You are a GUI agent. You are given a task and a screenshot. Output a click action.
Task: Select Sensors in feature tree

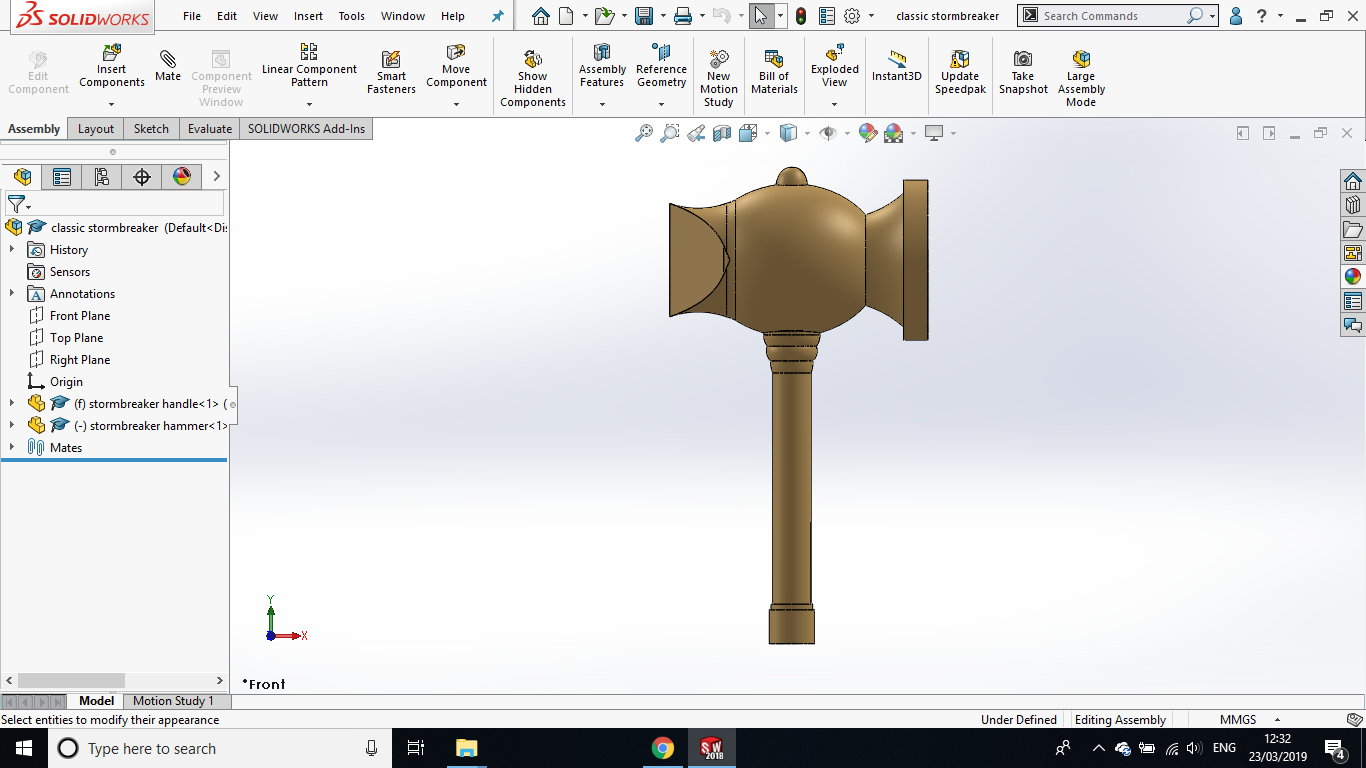click(70, 272)
